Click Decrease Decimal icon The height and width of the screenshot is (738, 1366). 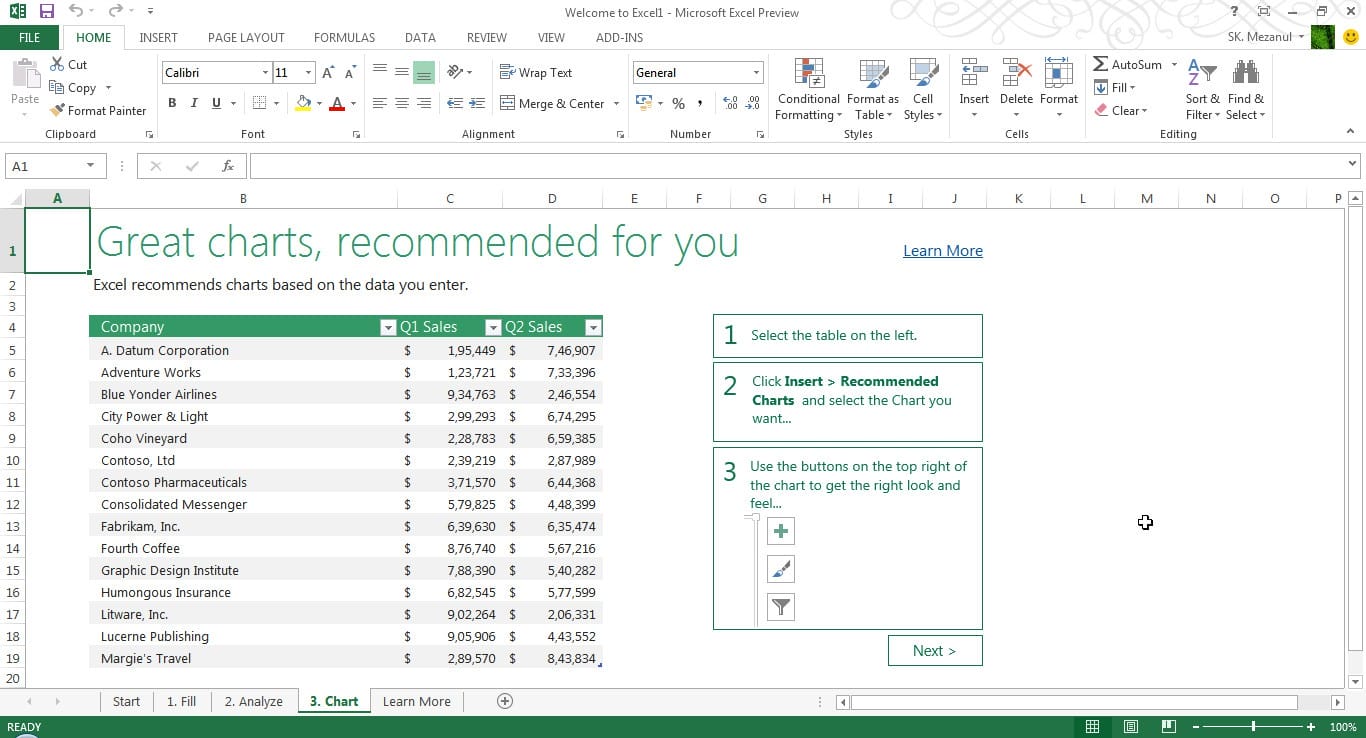(752, 103)
